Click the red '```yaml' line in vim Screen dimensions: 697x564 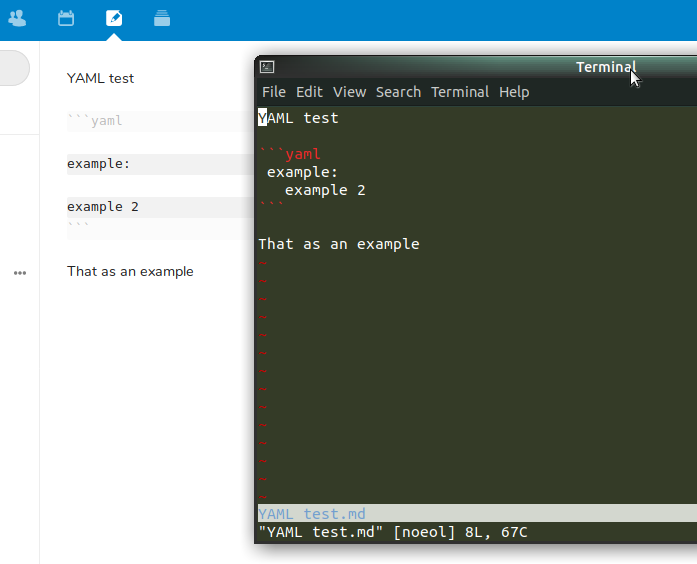click(290, 154)
